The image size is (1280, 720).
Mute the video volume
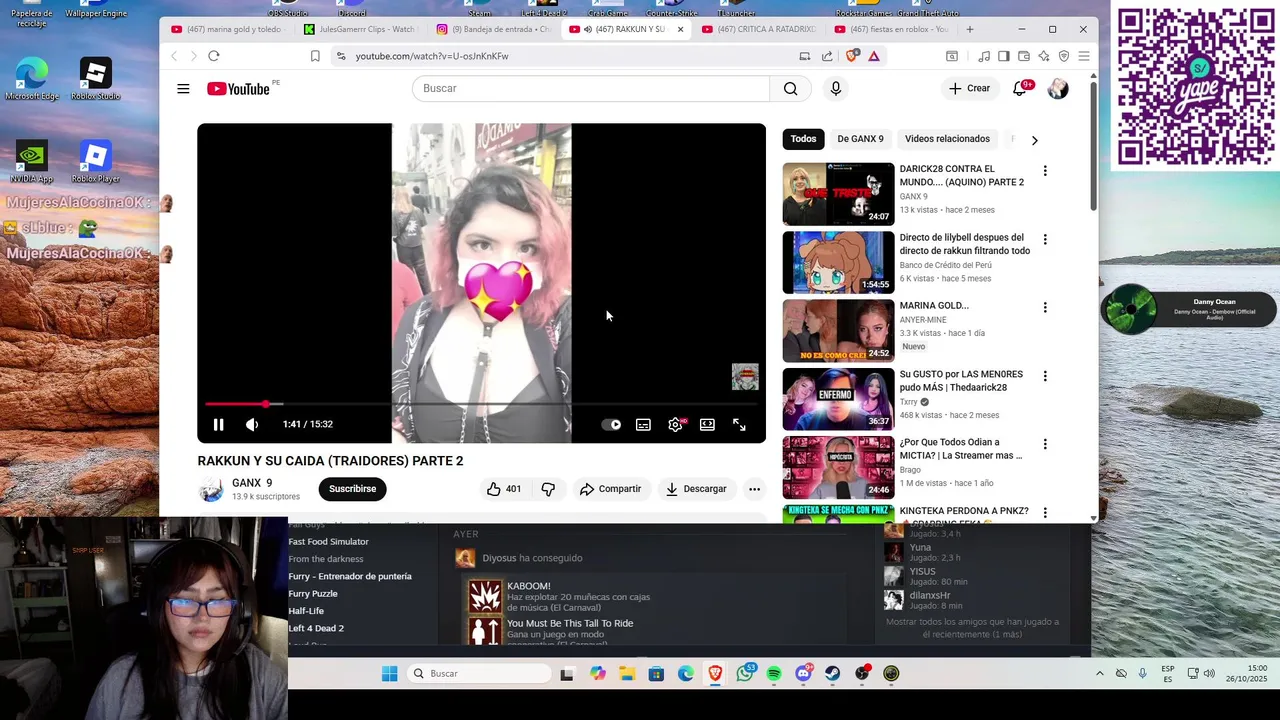point(252,424)
